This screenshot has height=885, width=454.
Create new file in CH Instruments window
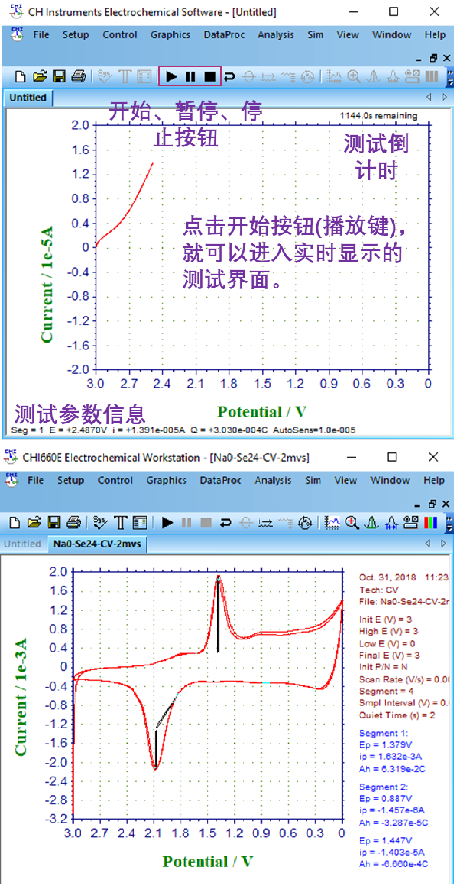coord(20,76)
